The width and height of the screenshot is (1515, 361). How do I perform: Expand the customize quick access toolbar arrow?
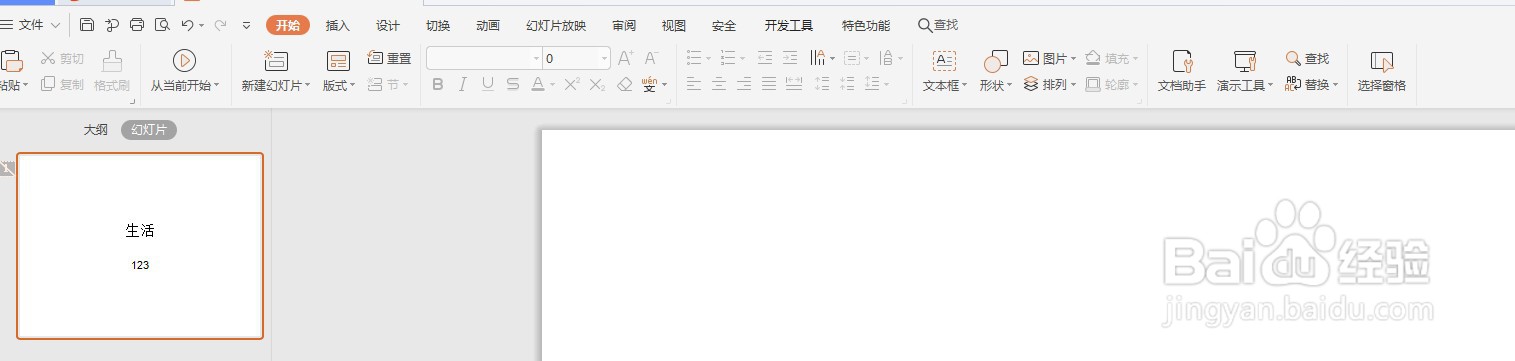pyautogui.click(x=247, y=25)
